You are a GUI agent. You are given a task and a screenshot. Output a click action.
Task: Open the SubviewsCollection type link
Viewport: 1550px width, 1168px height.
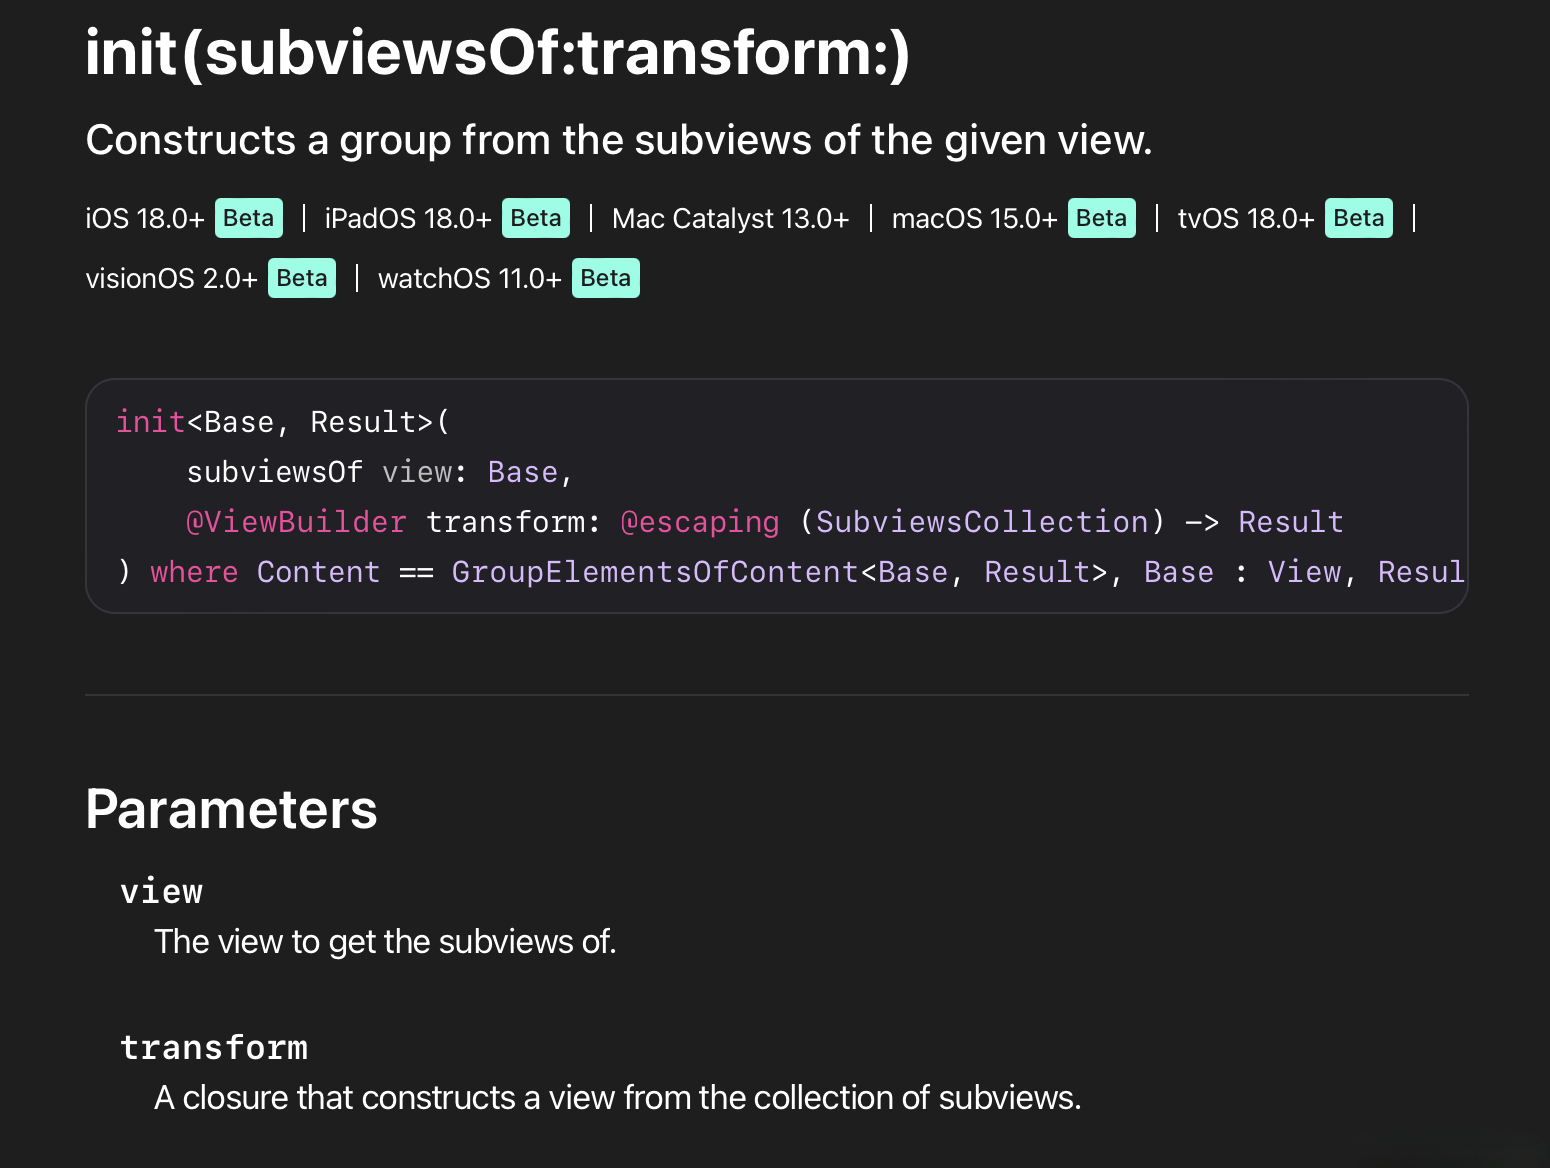pos(982,522)
